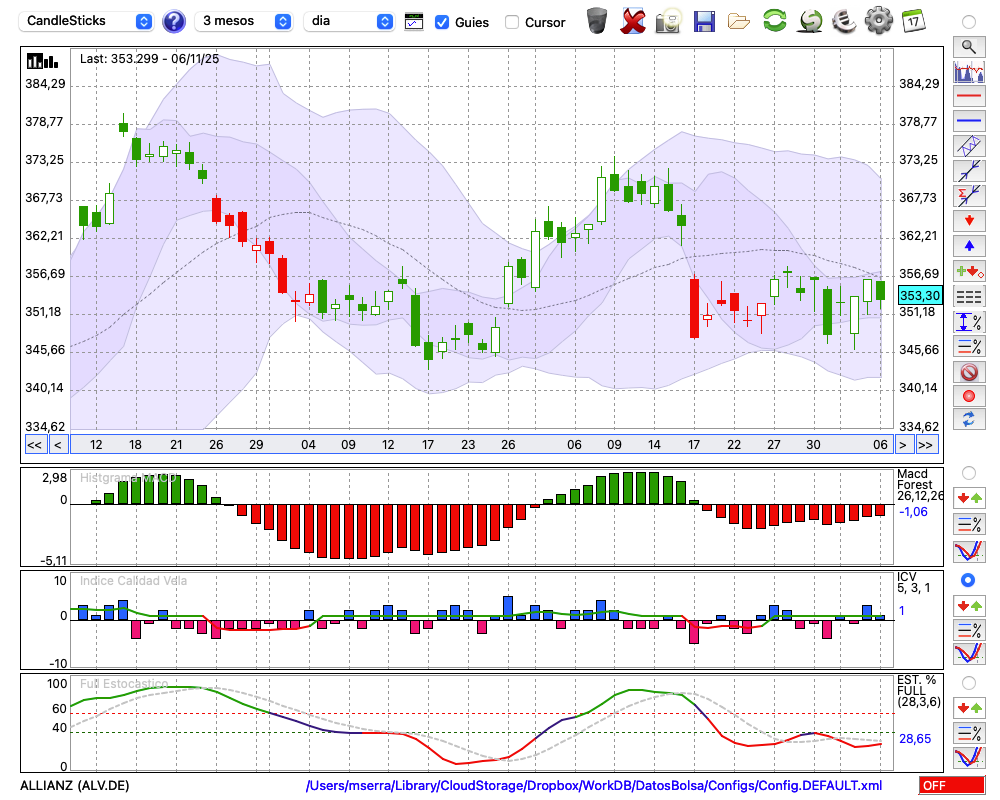Click the green refresh arrows icon

774,20
